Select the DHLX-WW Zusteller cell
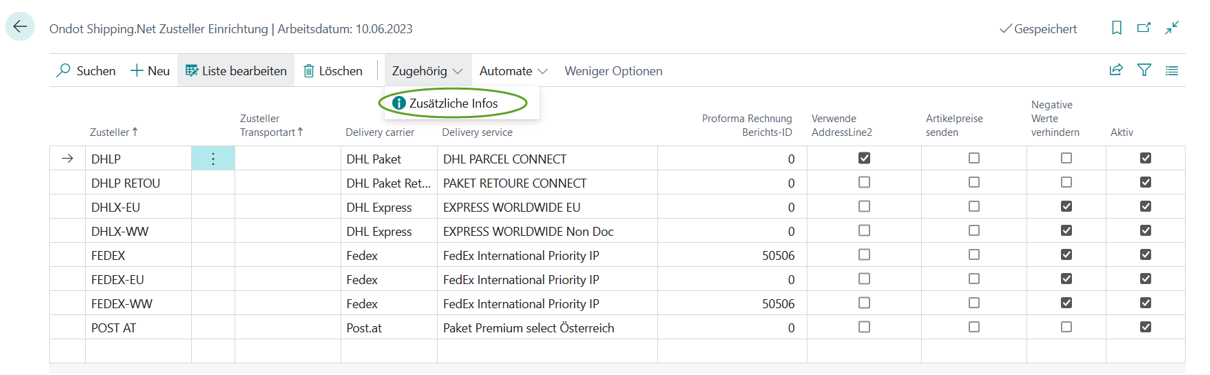Image resolution: width=1210 pixels, height=375 pixels. click(138, 231)
